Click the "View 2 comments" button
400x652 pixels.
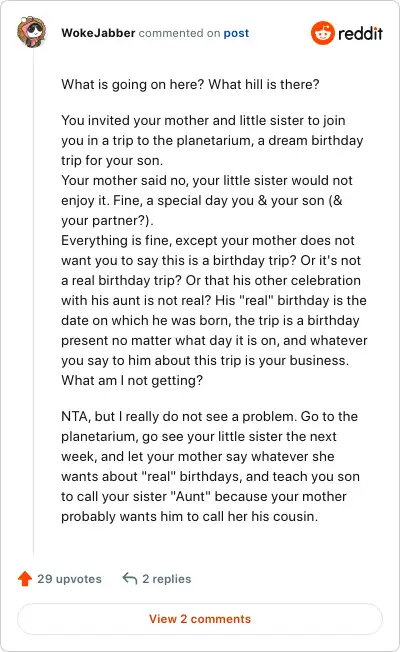pyautogui.click(x=200, y=619)
